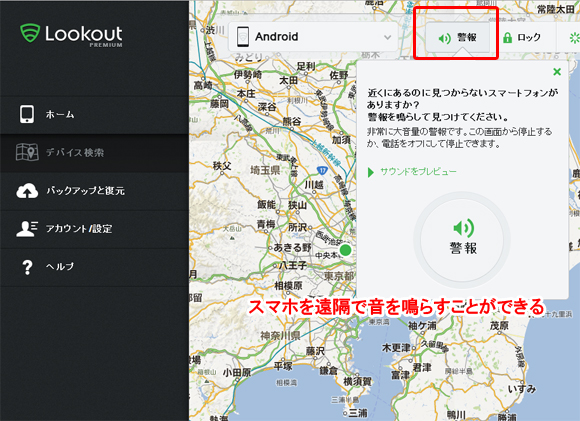Click the 相模原 label on the map
This screenshot has width=580, height=421.
click(x=289, y=285)
